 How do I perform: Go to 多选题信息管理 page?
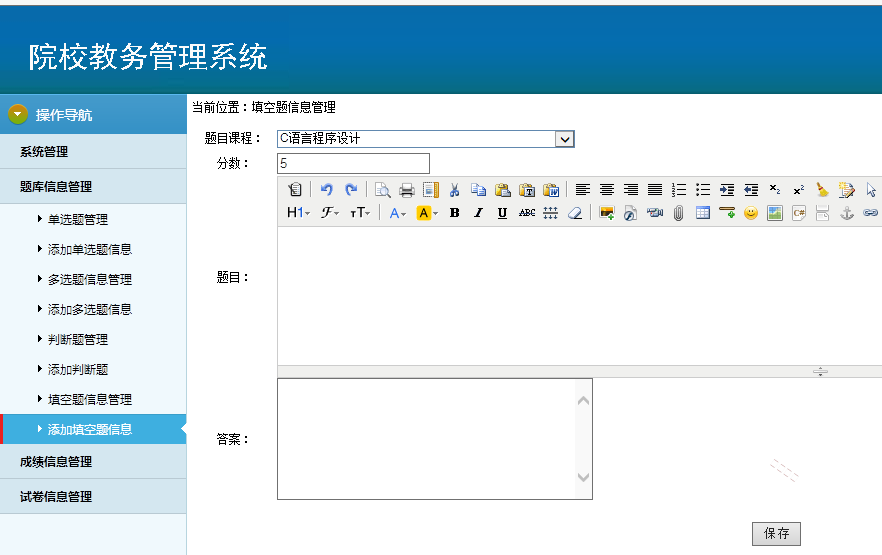89,279
